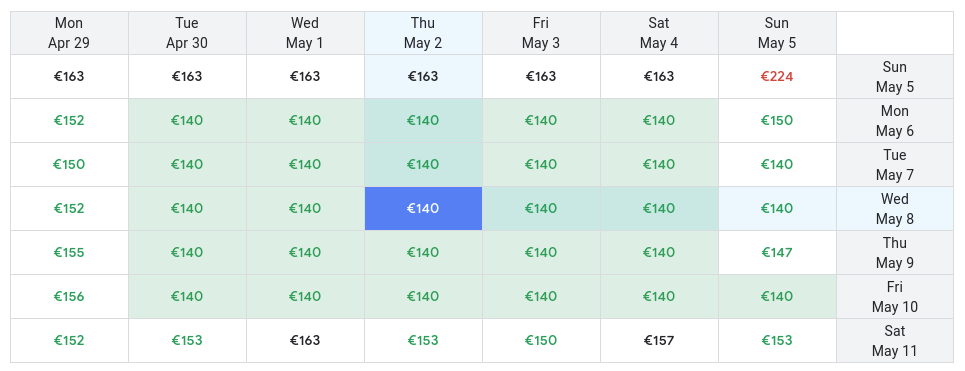Choose the €150 fare under Fri May 3 in bottom row
The width and height of the screenshot is (965, 371).
tap(541, 340)
